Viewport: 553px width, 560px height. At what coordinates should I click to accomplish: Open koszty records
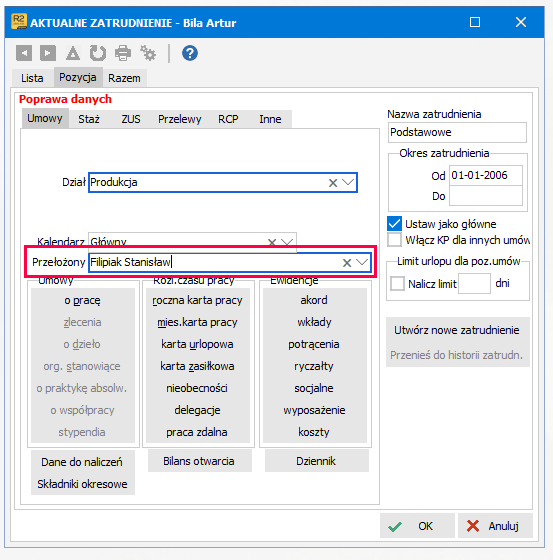tap(314, 432)
